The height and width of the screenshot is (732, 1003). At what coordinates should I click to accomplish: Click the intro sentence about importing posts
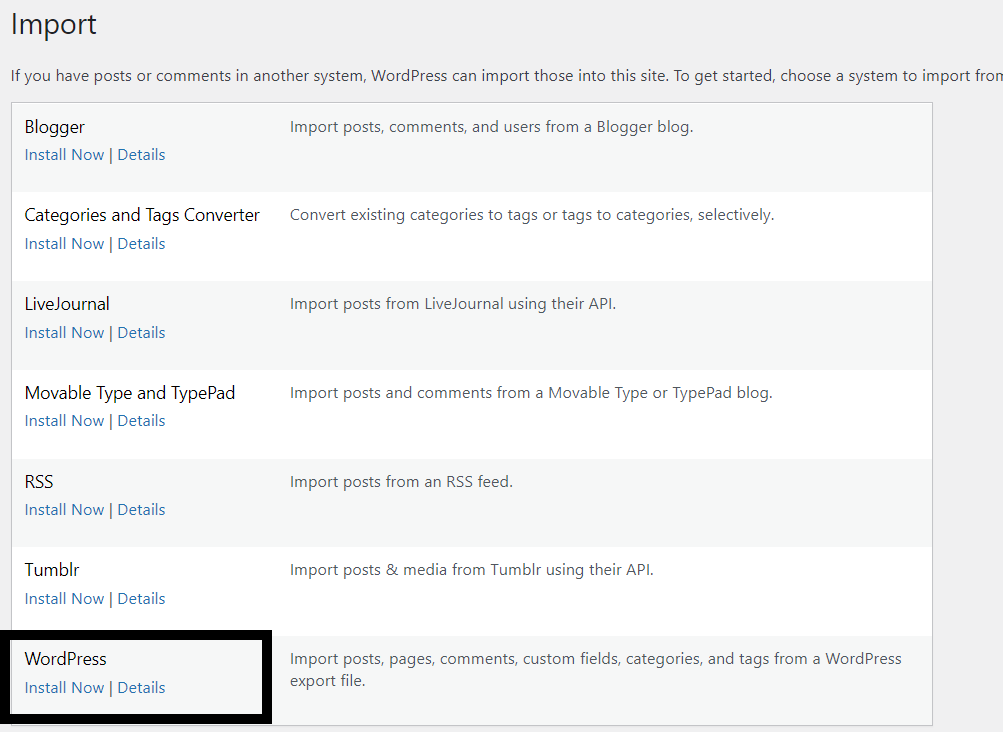coord(507,76)
